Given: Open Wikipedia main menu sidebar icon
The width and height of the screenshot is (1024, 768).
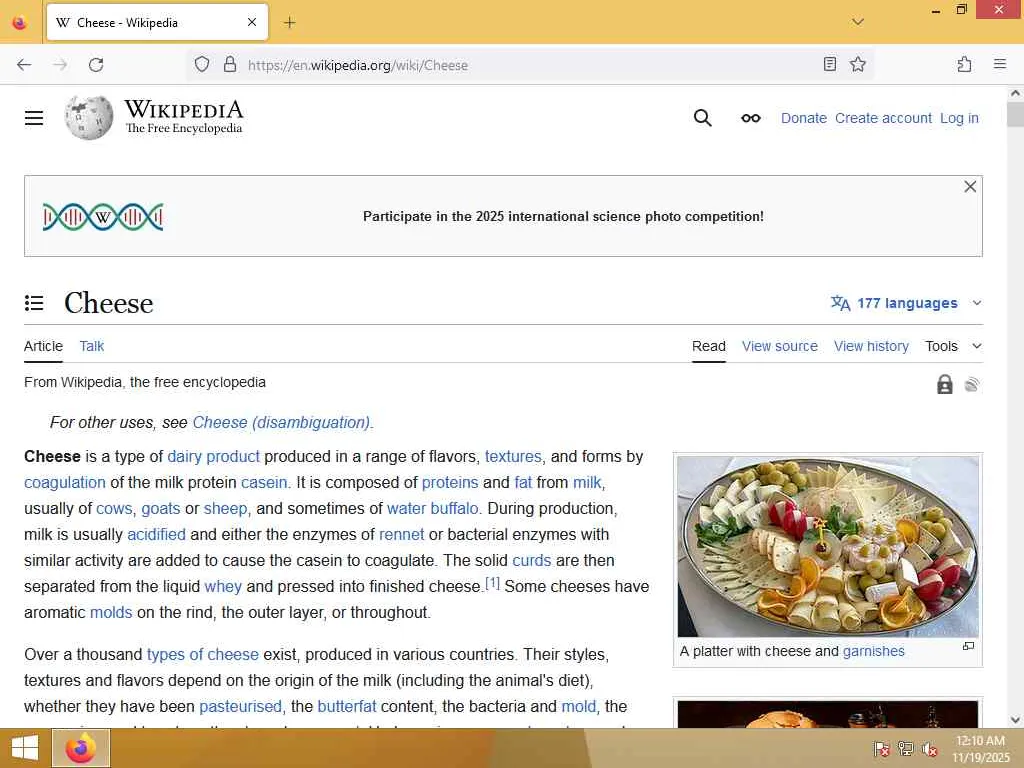Looking at the screenshot, I should (x=34, y=118).
